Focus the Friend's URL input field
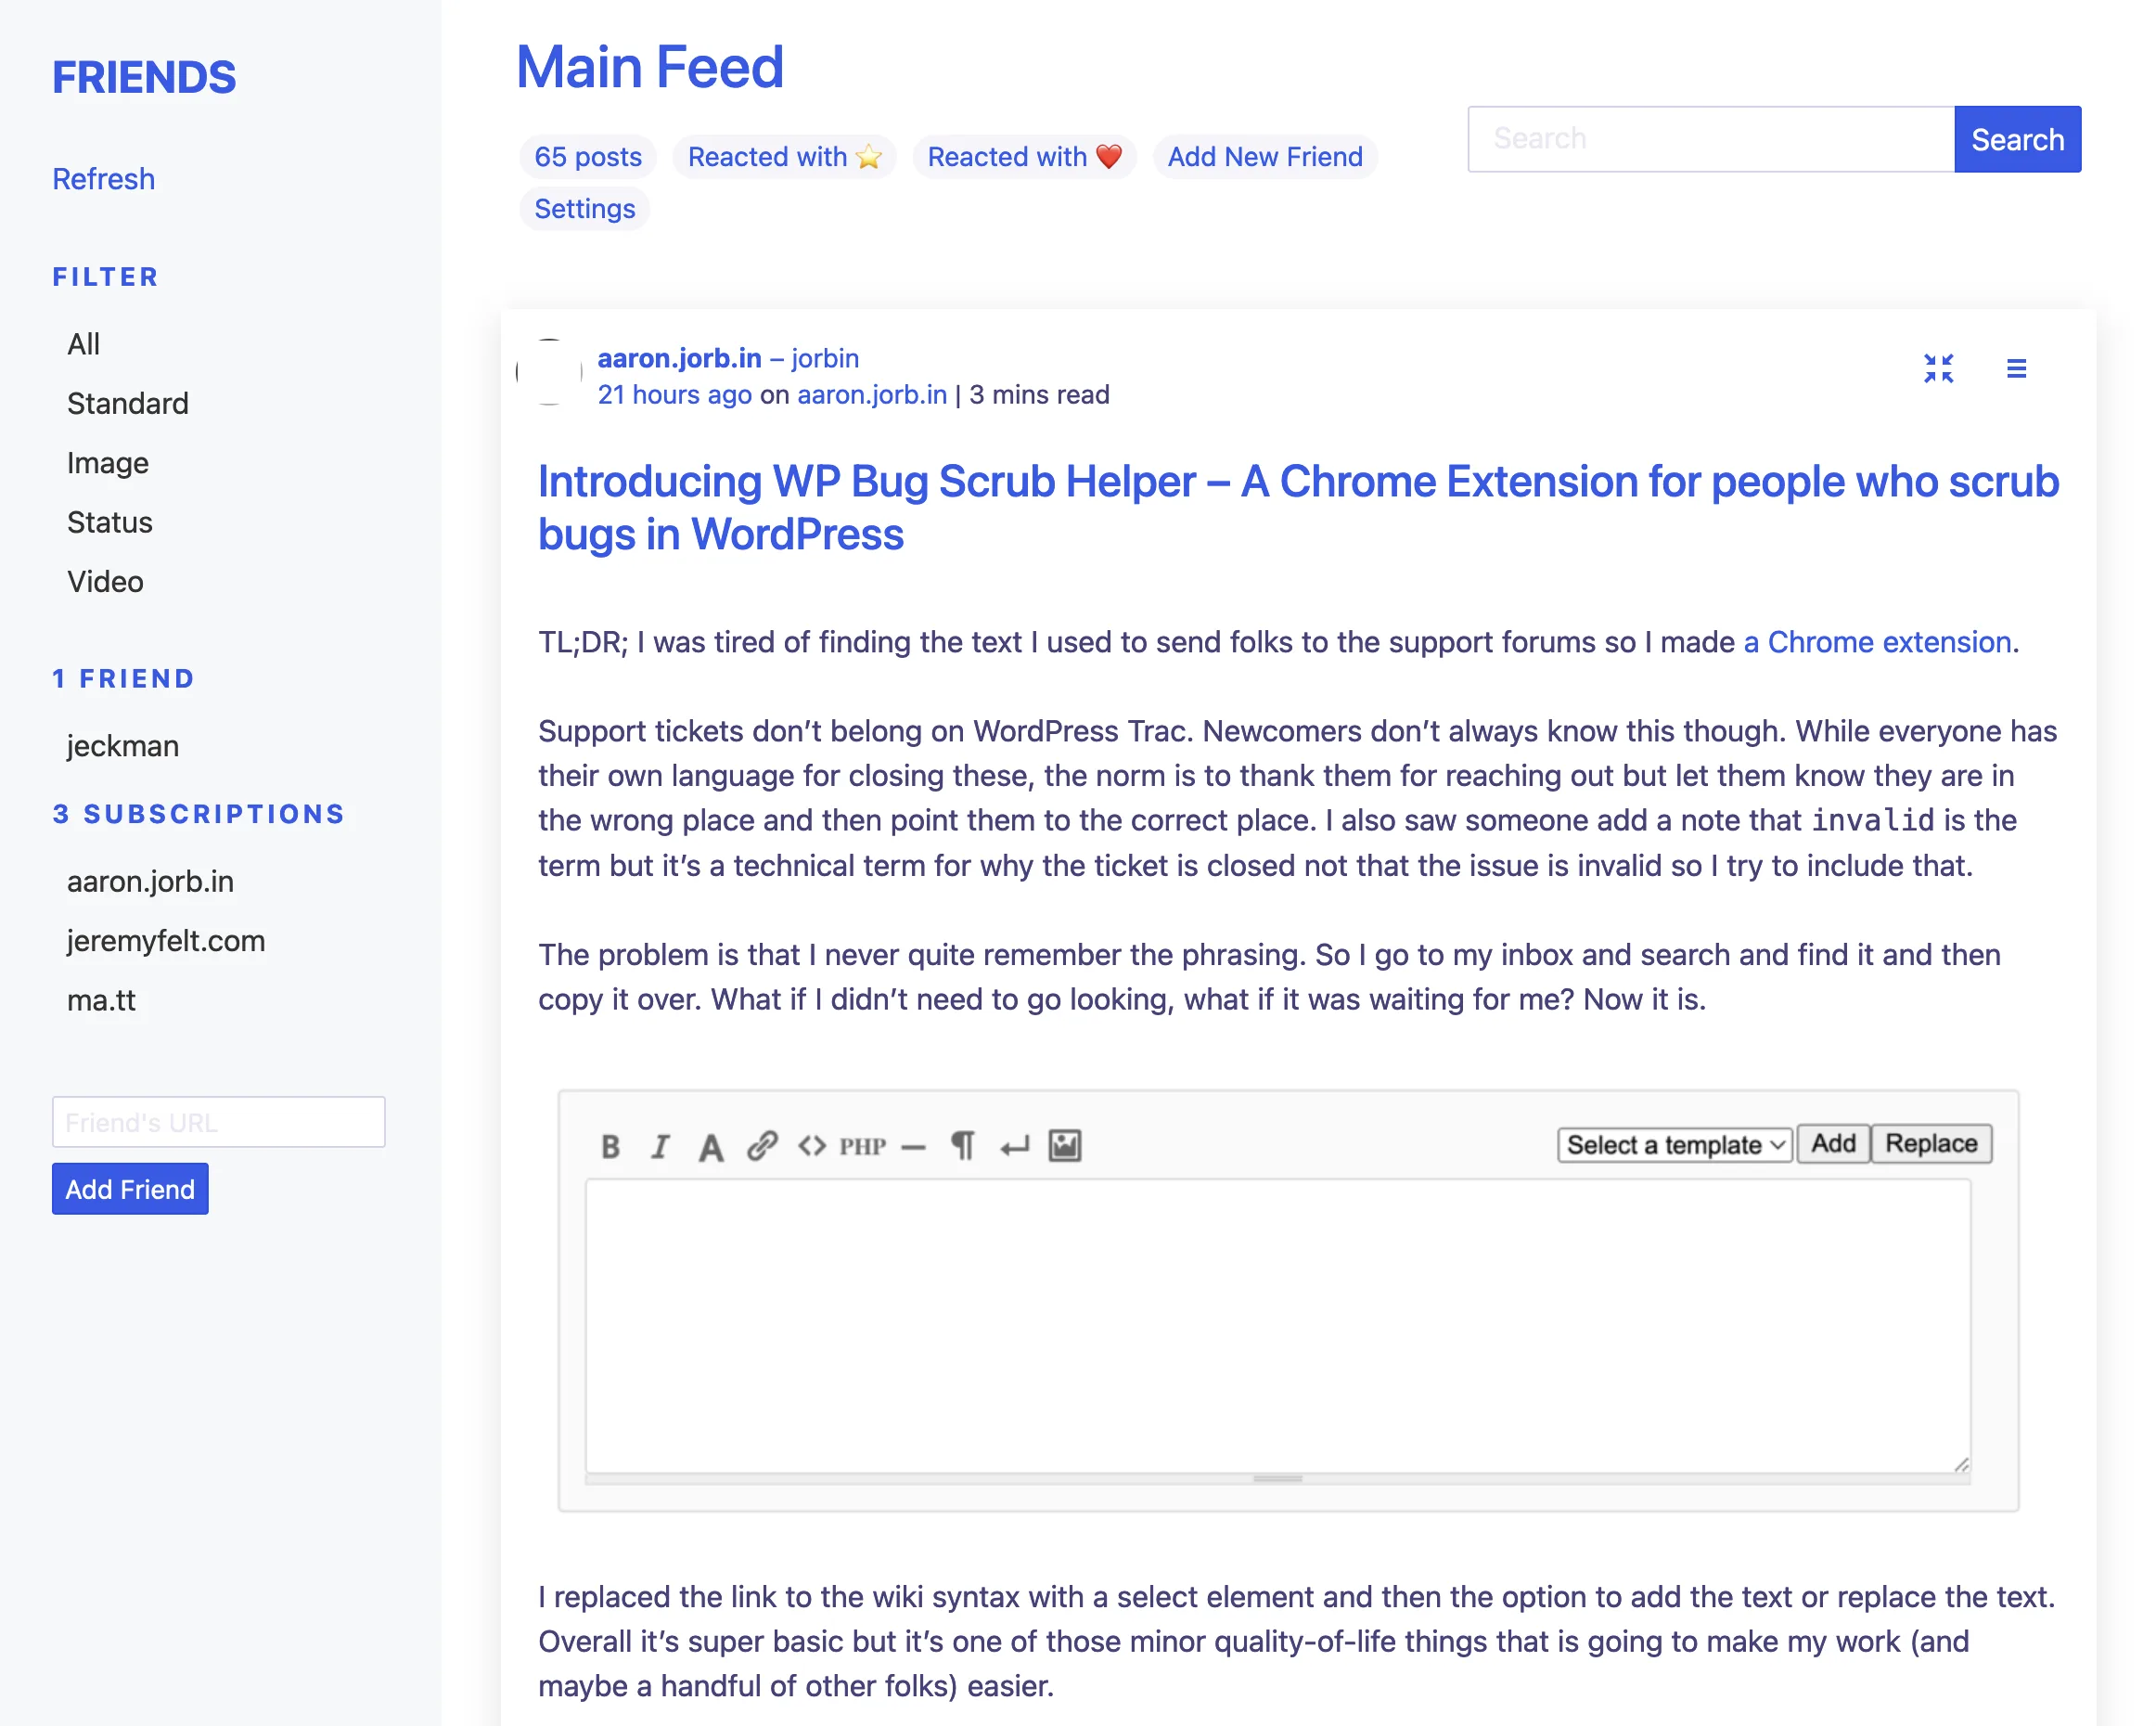The image size is (2156, 1726). click(x=218, y=1122)
